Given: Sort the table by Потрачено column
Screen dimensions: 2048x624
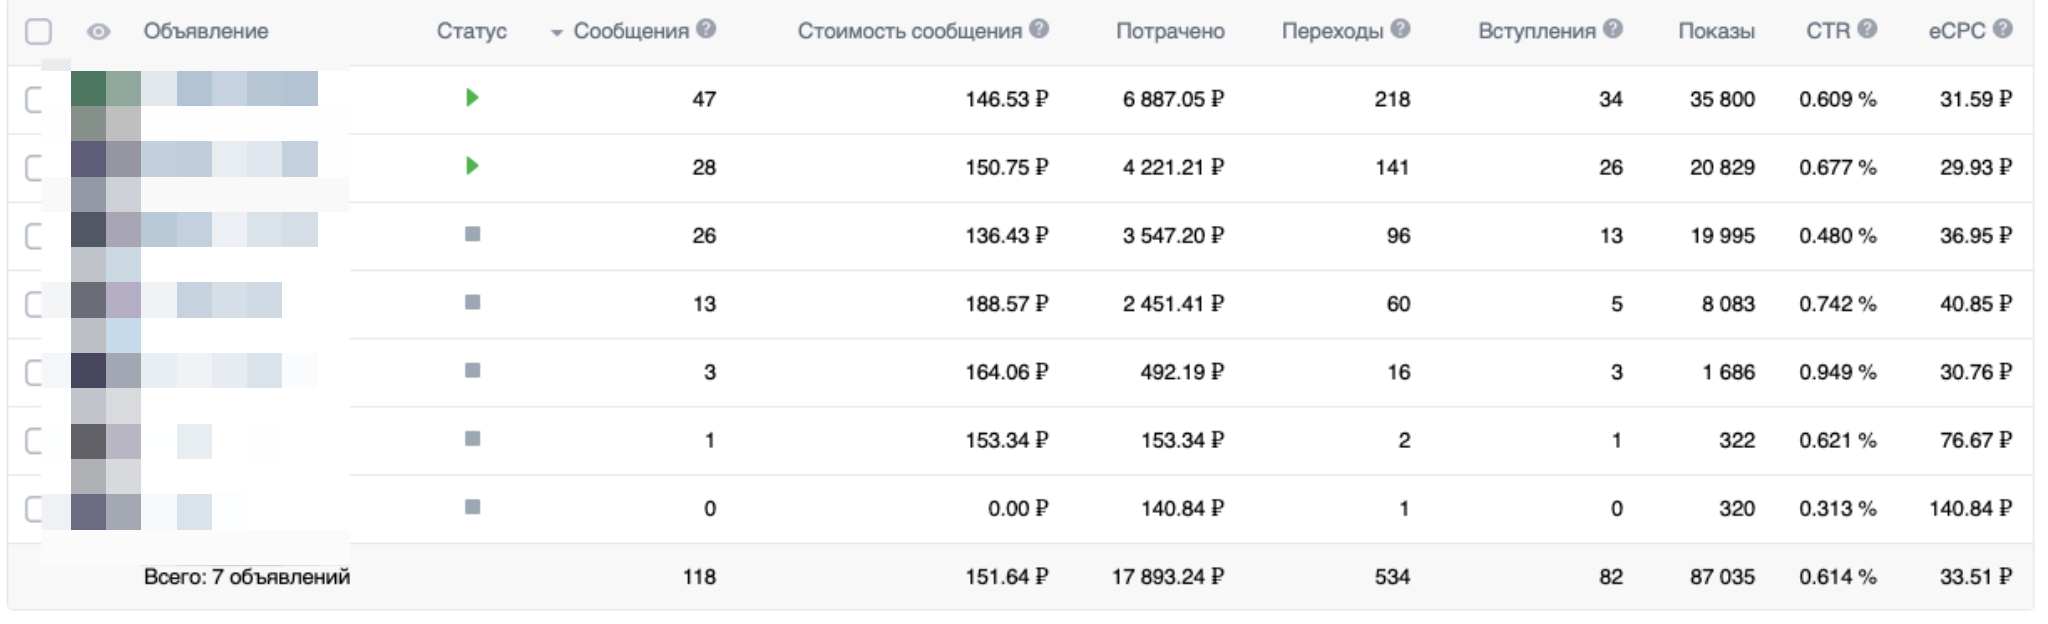Looking at the screenshot, I should click(x=1169, y=31).
